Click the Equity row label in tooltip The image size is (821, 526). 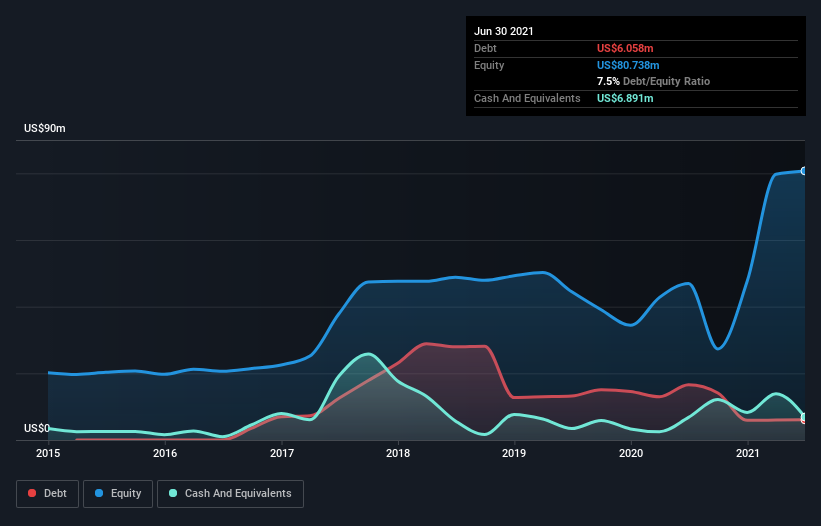coord(489,65)
